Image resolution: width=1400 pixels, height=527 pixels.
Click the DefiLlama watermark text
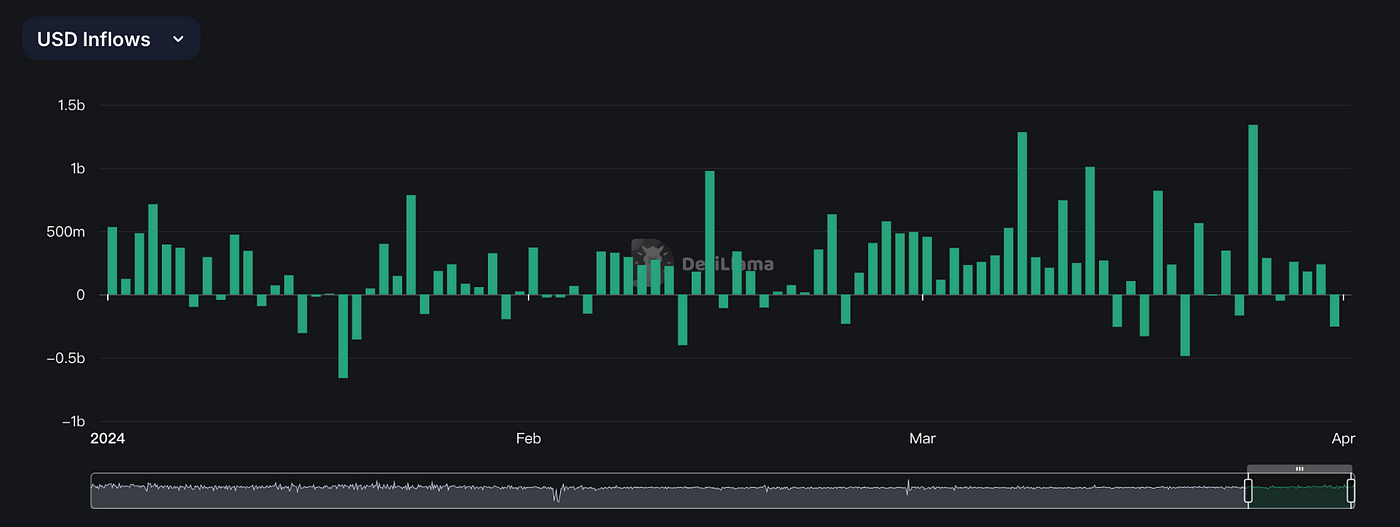727,265
